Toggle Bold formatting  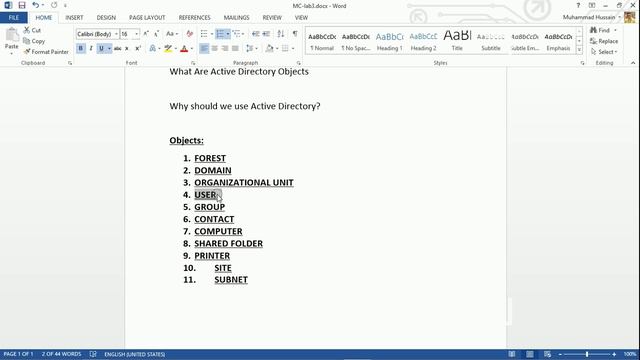80,49
